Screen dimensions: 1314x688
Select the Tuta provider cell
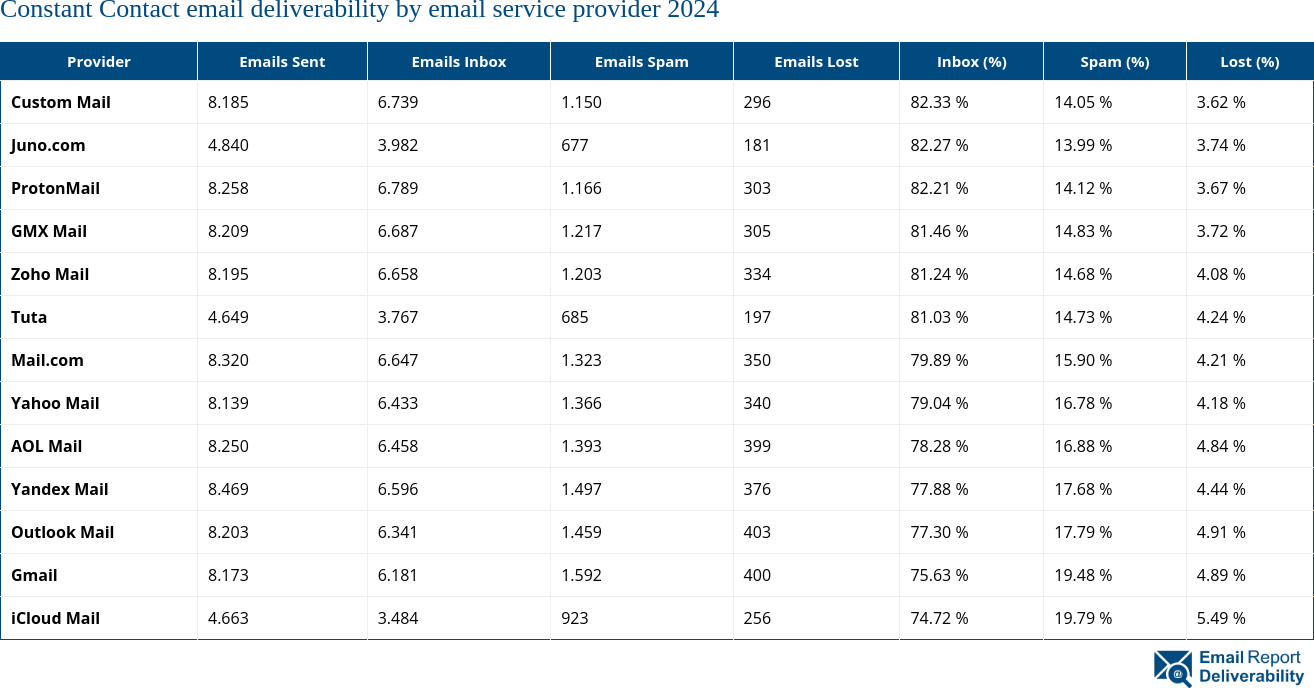99,317
